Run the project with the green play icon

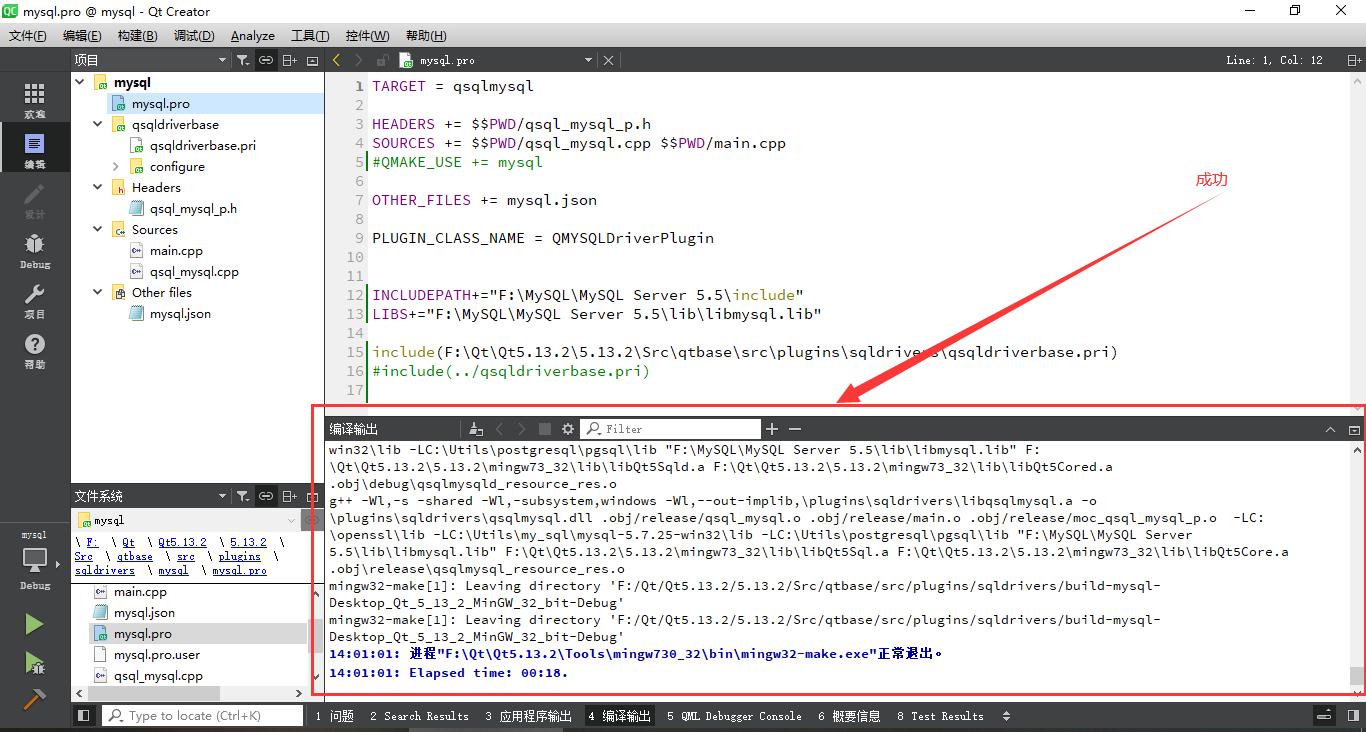[33, 623]
